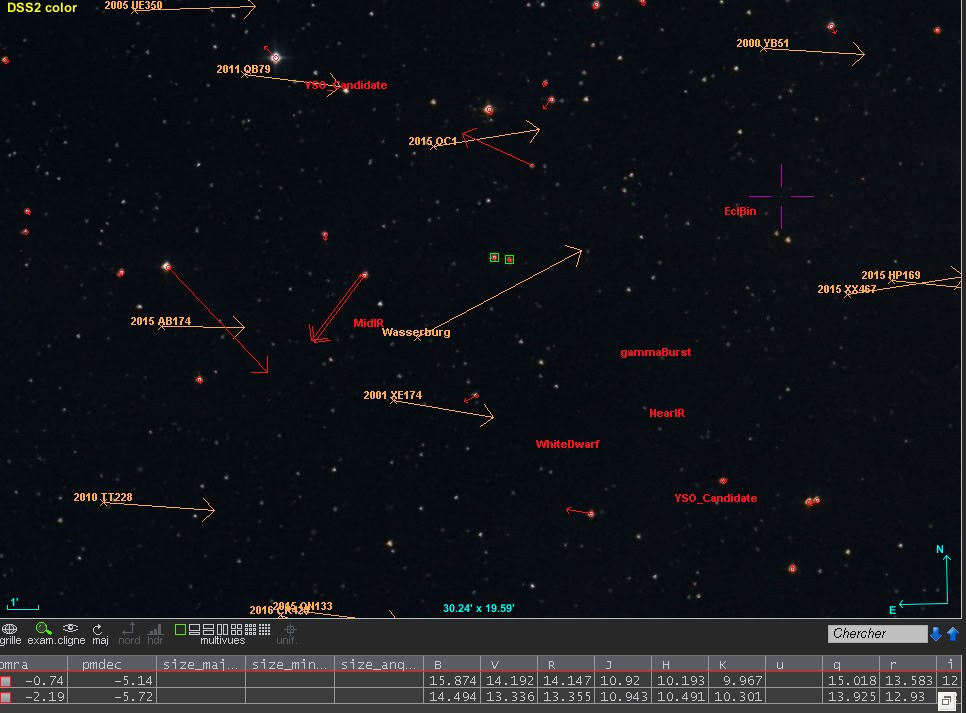The height and width of the screenshot is (713, 966).
Task: Click the Chercher search field
Action: click(x=877, y=633)
